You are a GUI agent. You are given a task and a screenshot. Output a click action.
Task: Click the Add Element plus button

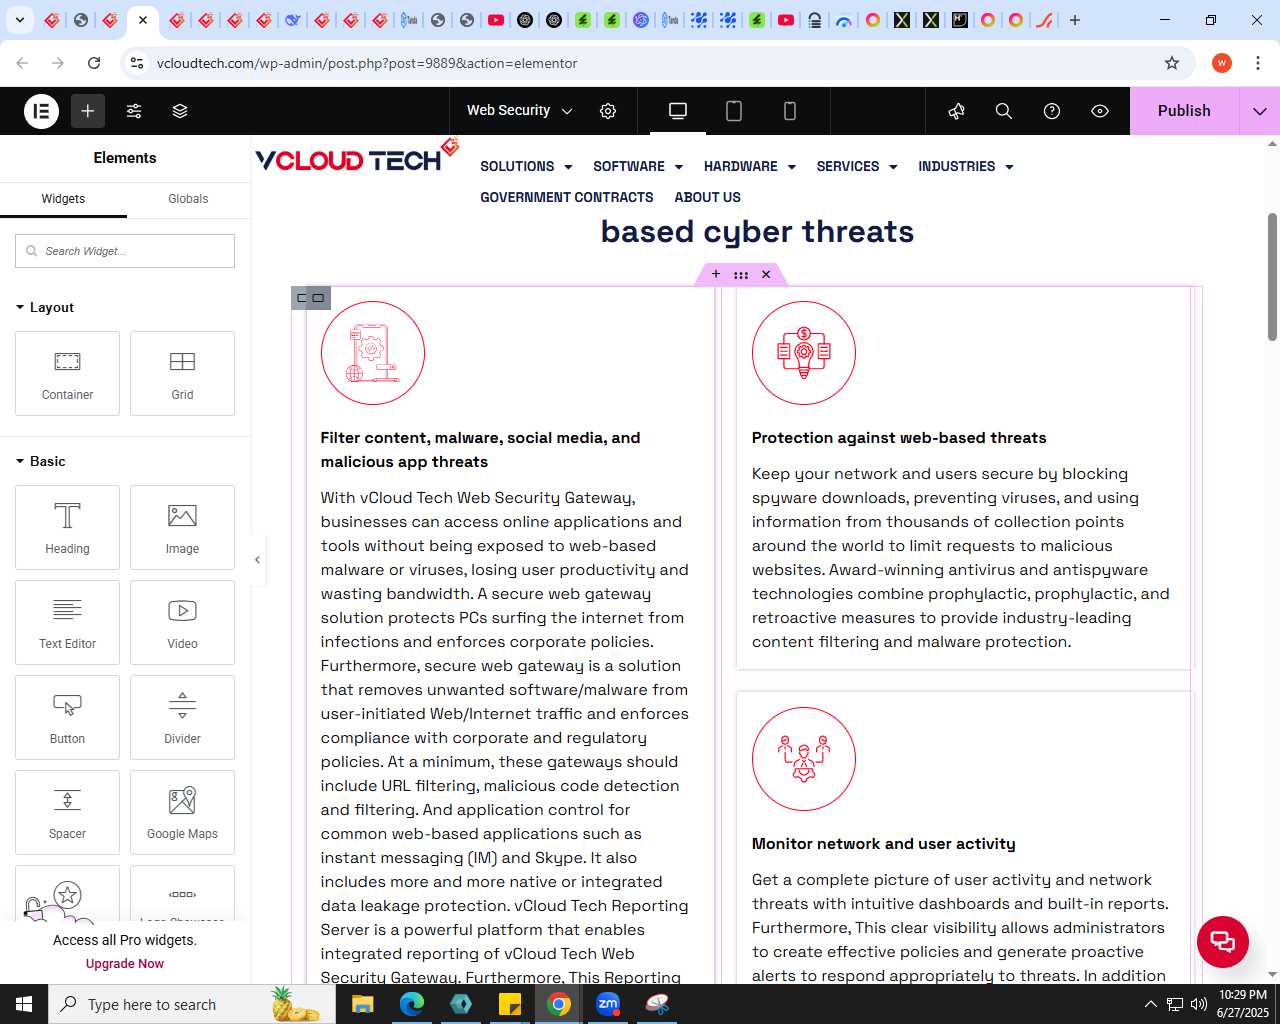click(88, 111)
